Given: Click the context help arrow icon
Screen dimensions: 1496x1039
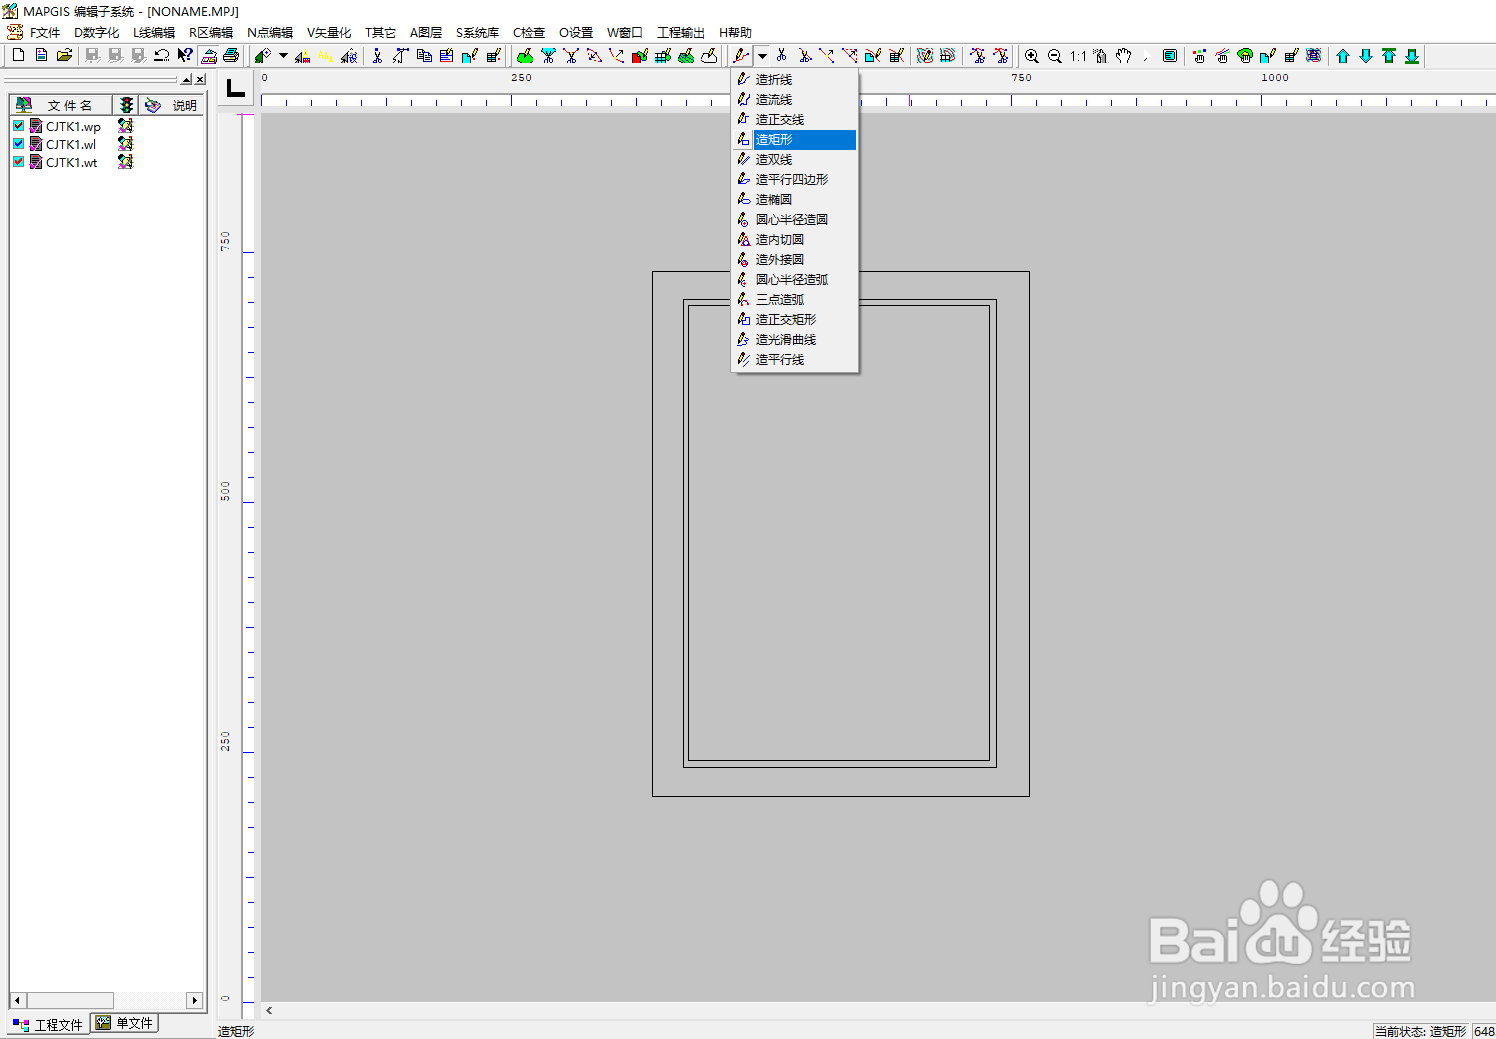Looking at the screenshot, I should [185, 56].
